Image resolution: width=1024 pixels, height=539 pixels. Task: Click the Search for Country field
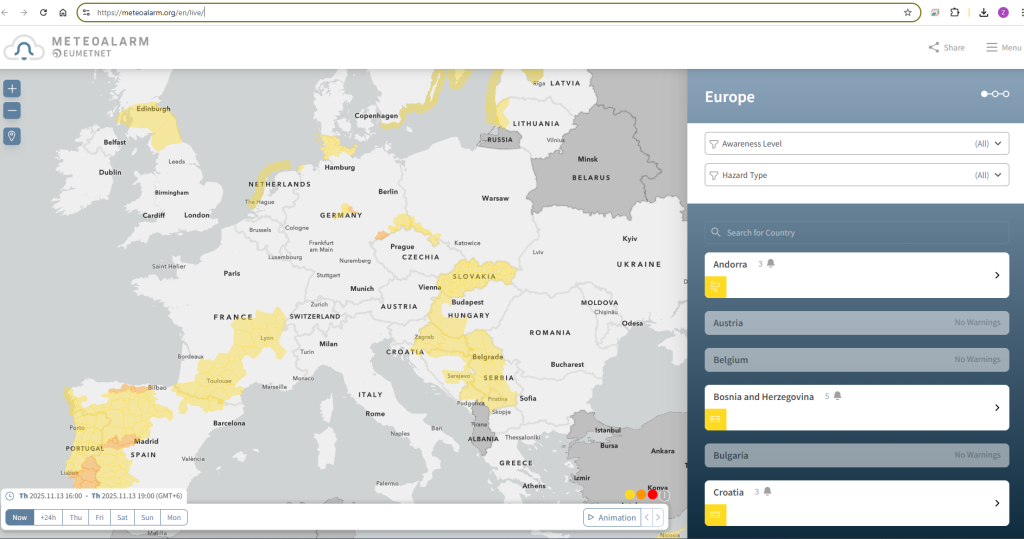tap(856, 232)
